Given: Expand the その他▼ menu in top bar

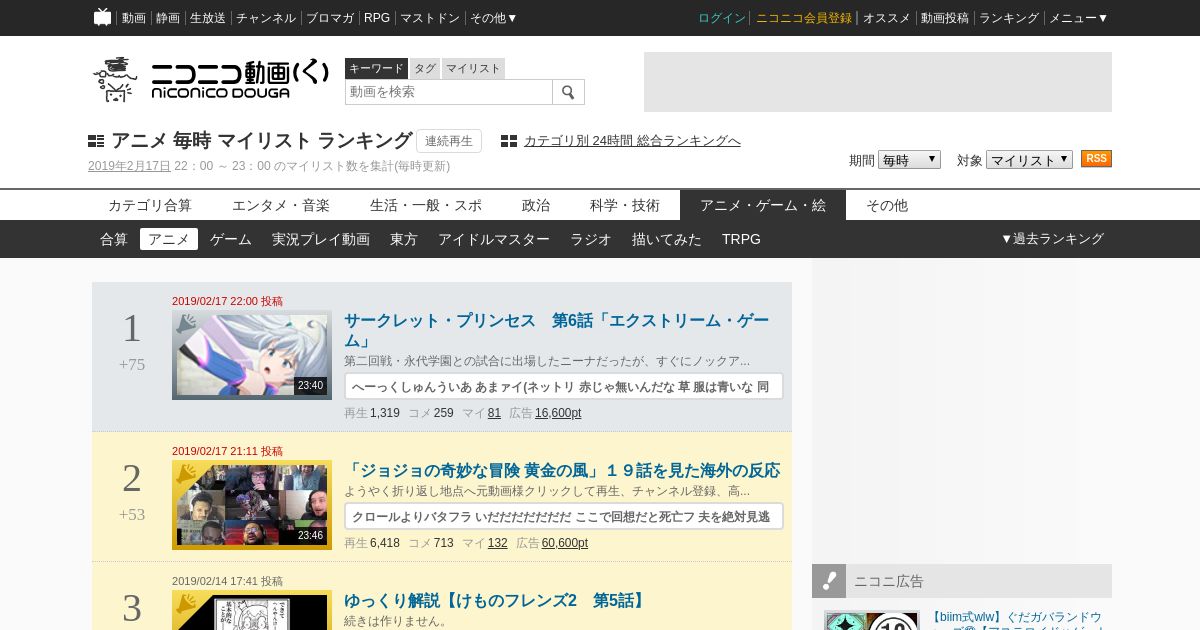Looking at the screenshot, I should [494, 18].
